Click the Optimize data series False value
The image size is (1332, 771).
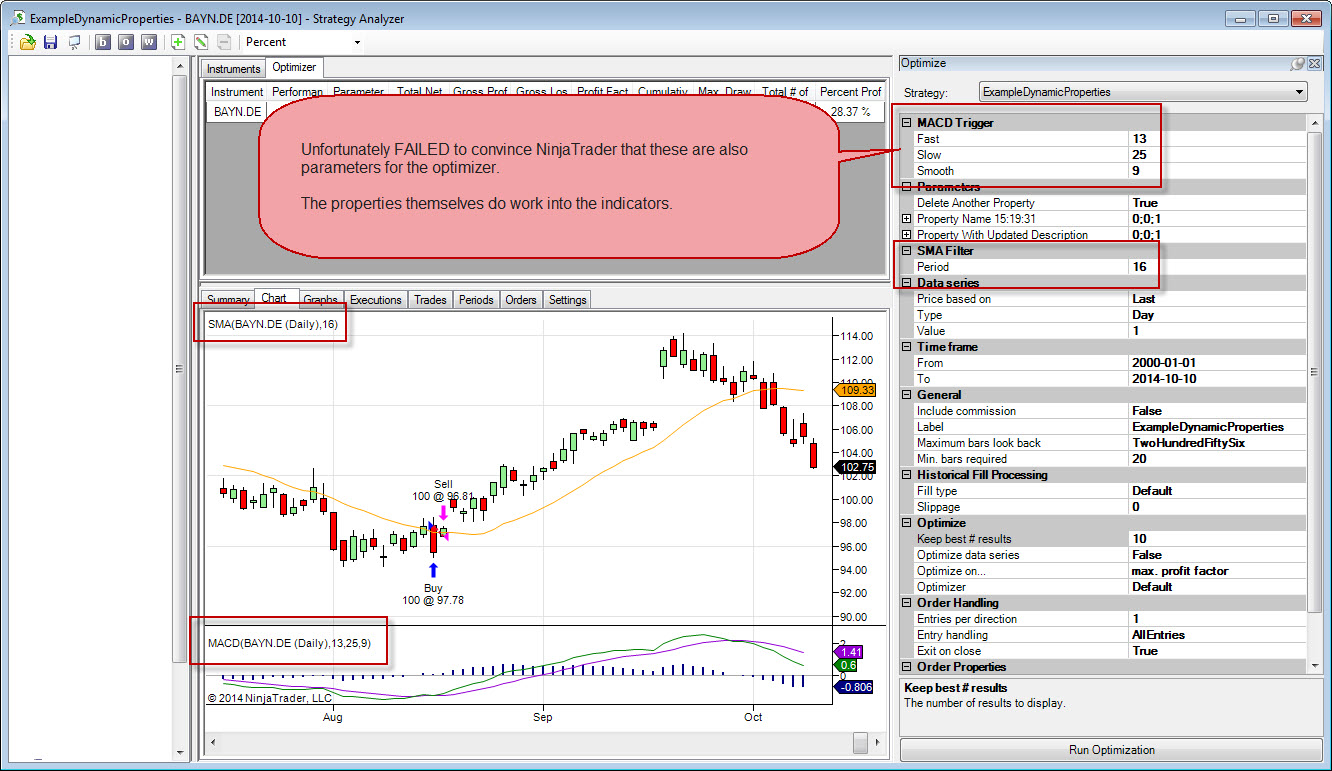point(1218,555)
